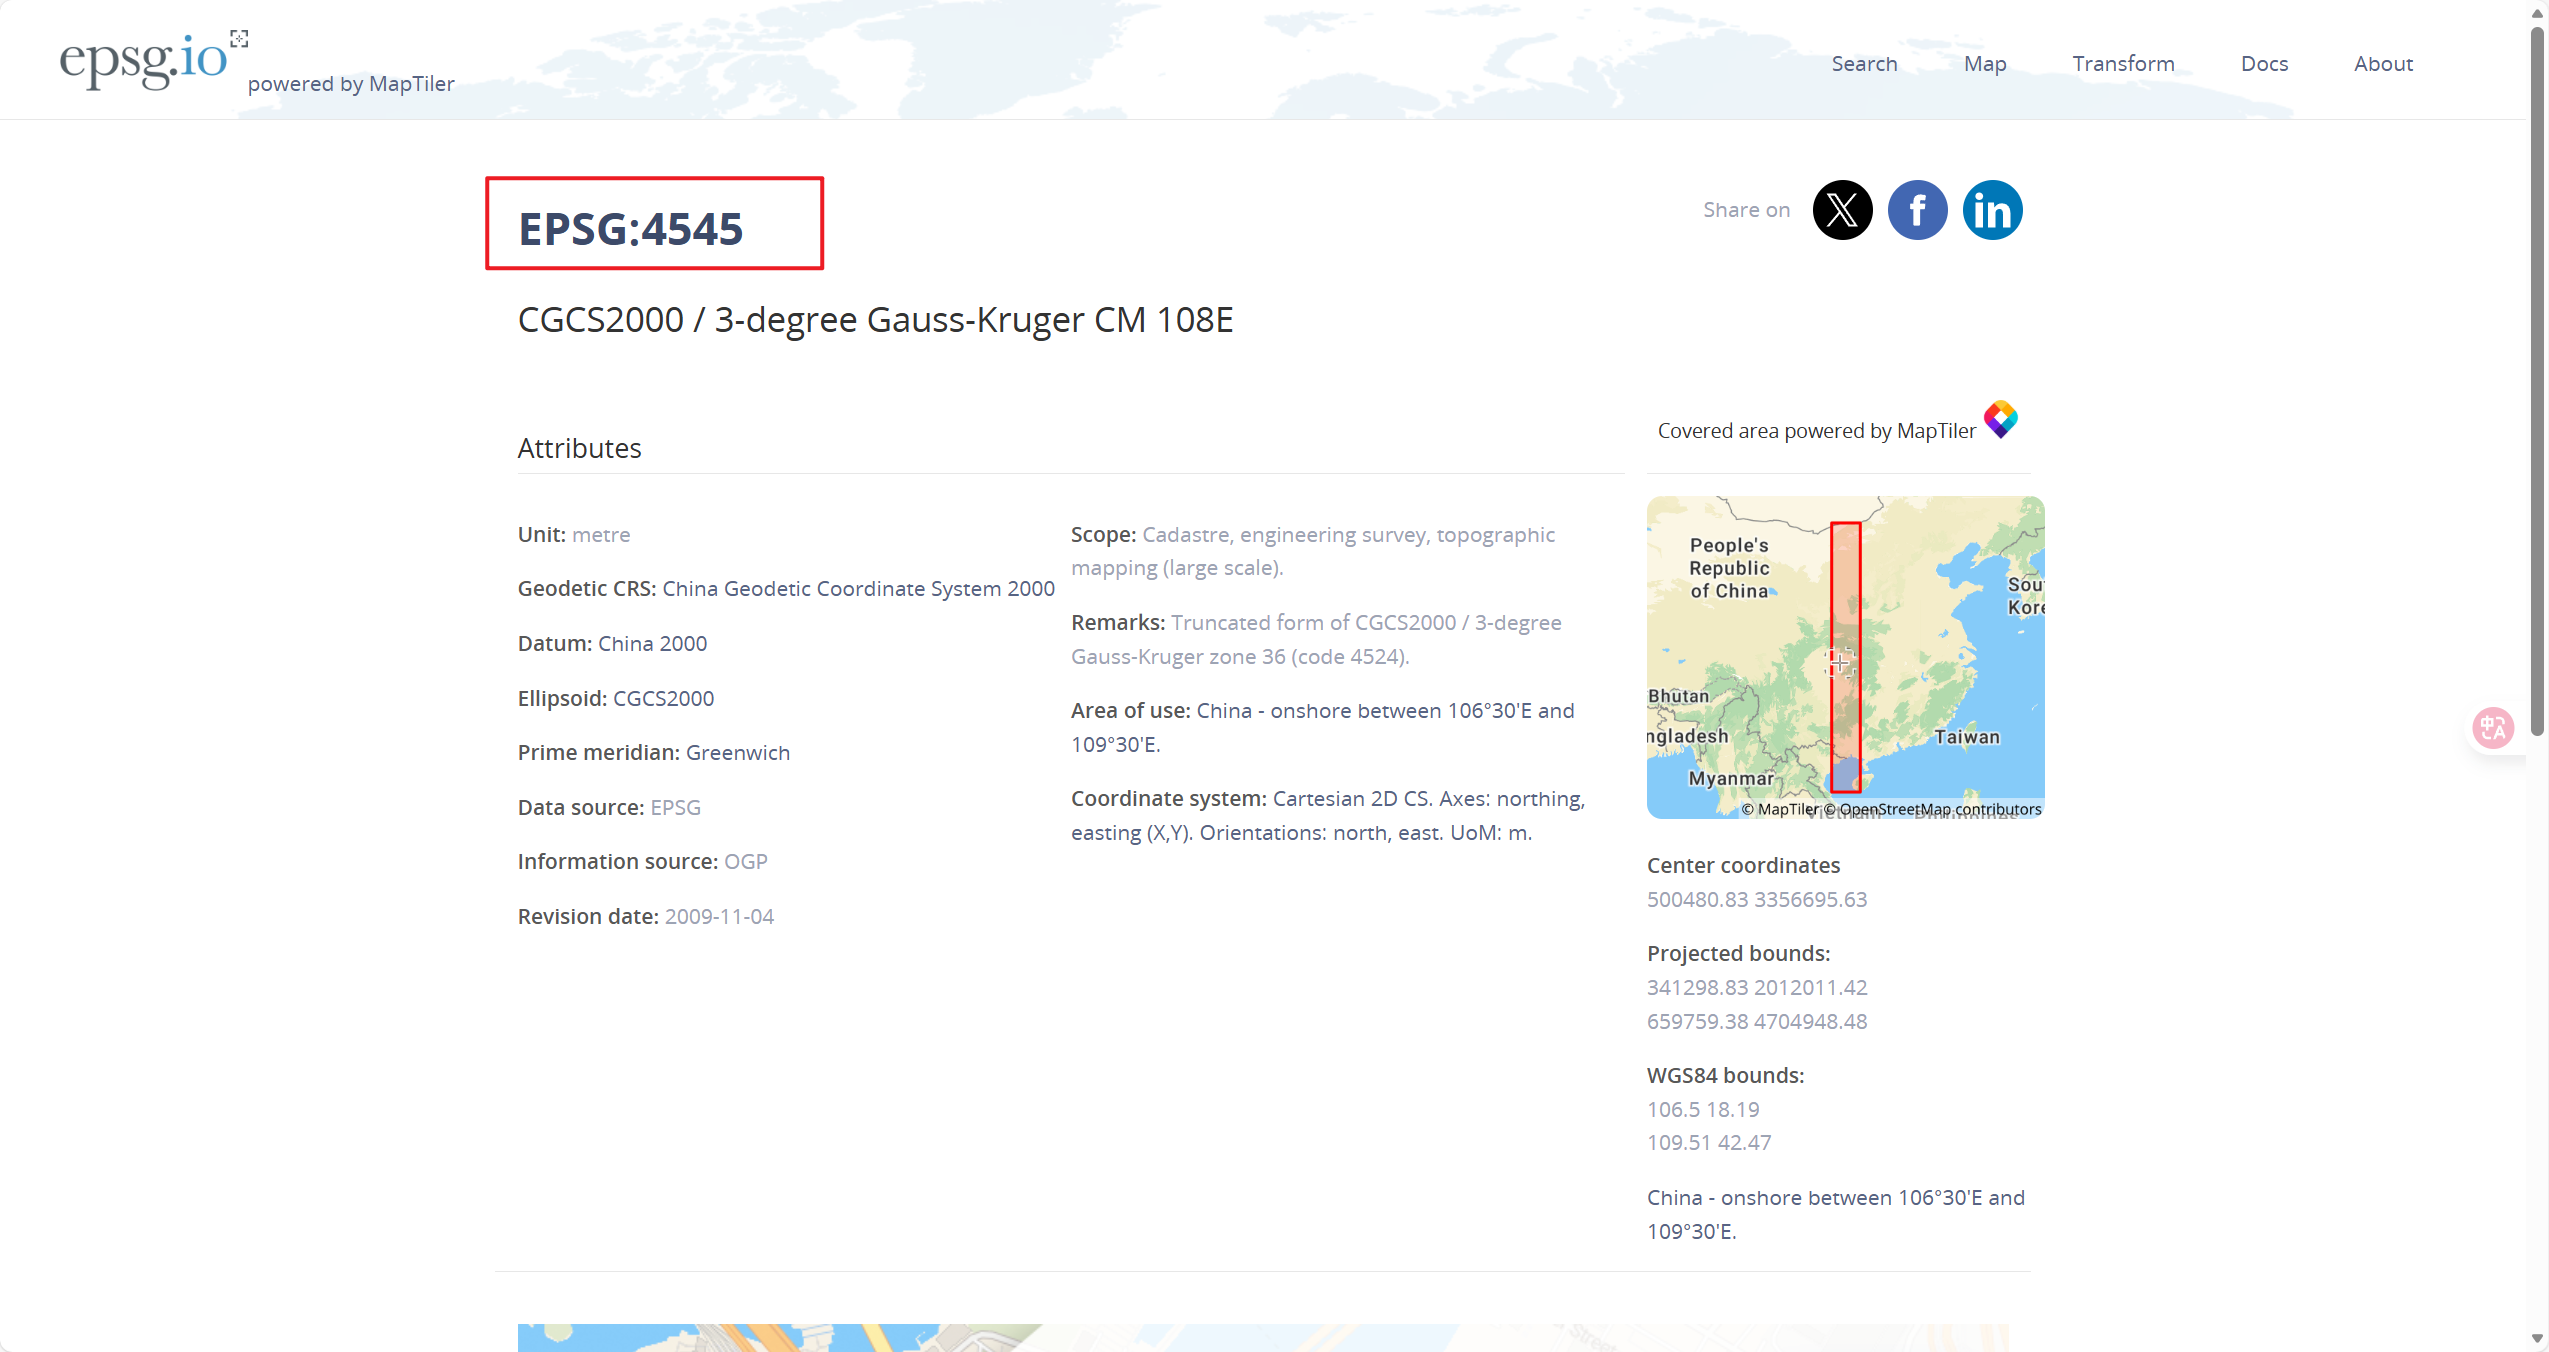The width and height of the screenshot is (2549, 1352).
Task: Click the MapTiler colorful logo icon
Action: coord(2000,419)
